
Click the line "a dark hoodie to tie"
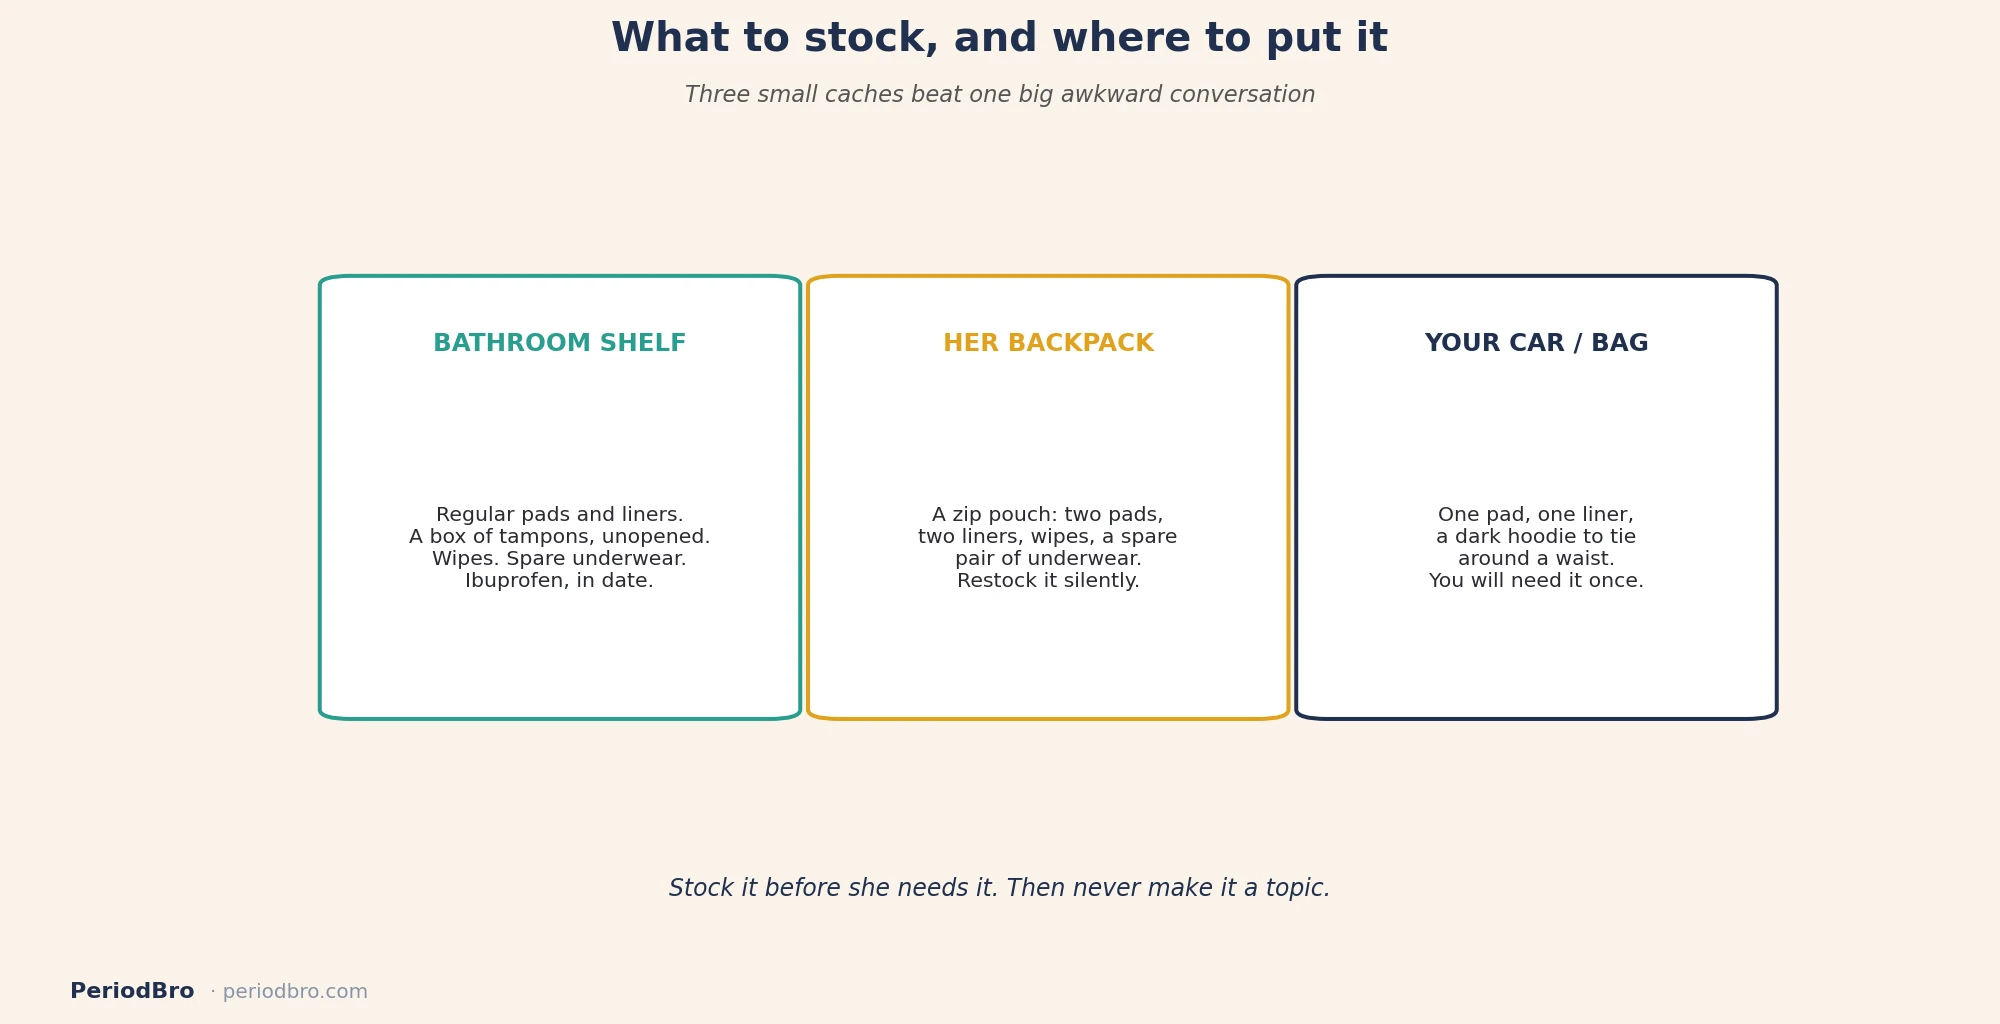(x=1536, y=537)
